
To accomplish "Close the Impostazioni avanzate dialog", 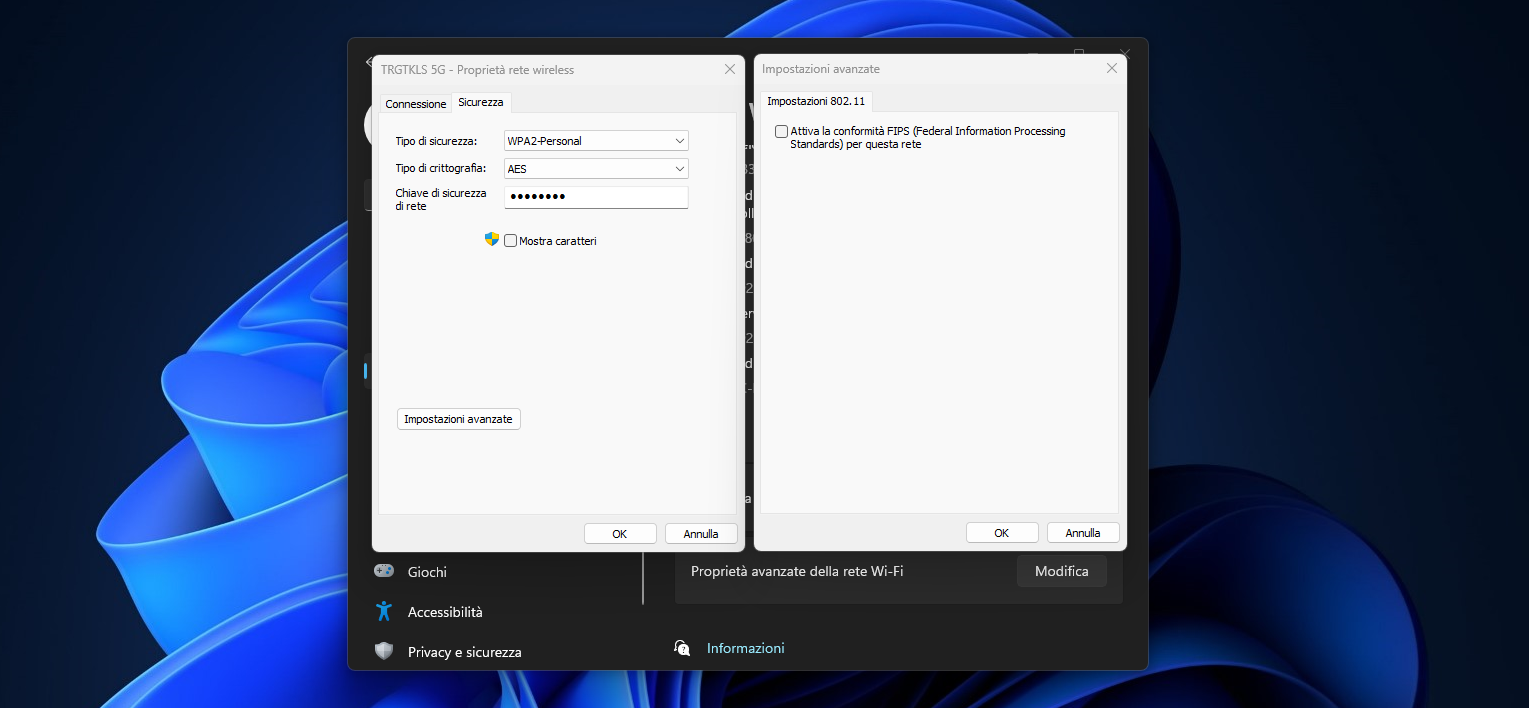I will coord(1111,69).
